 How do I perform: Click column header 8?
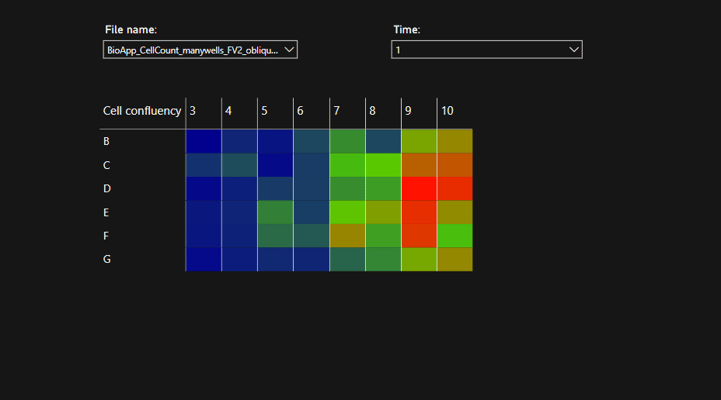[x=372, y=111]
